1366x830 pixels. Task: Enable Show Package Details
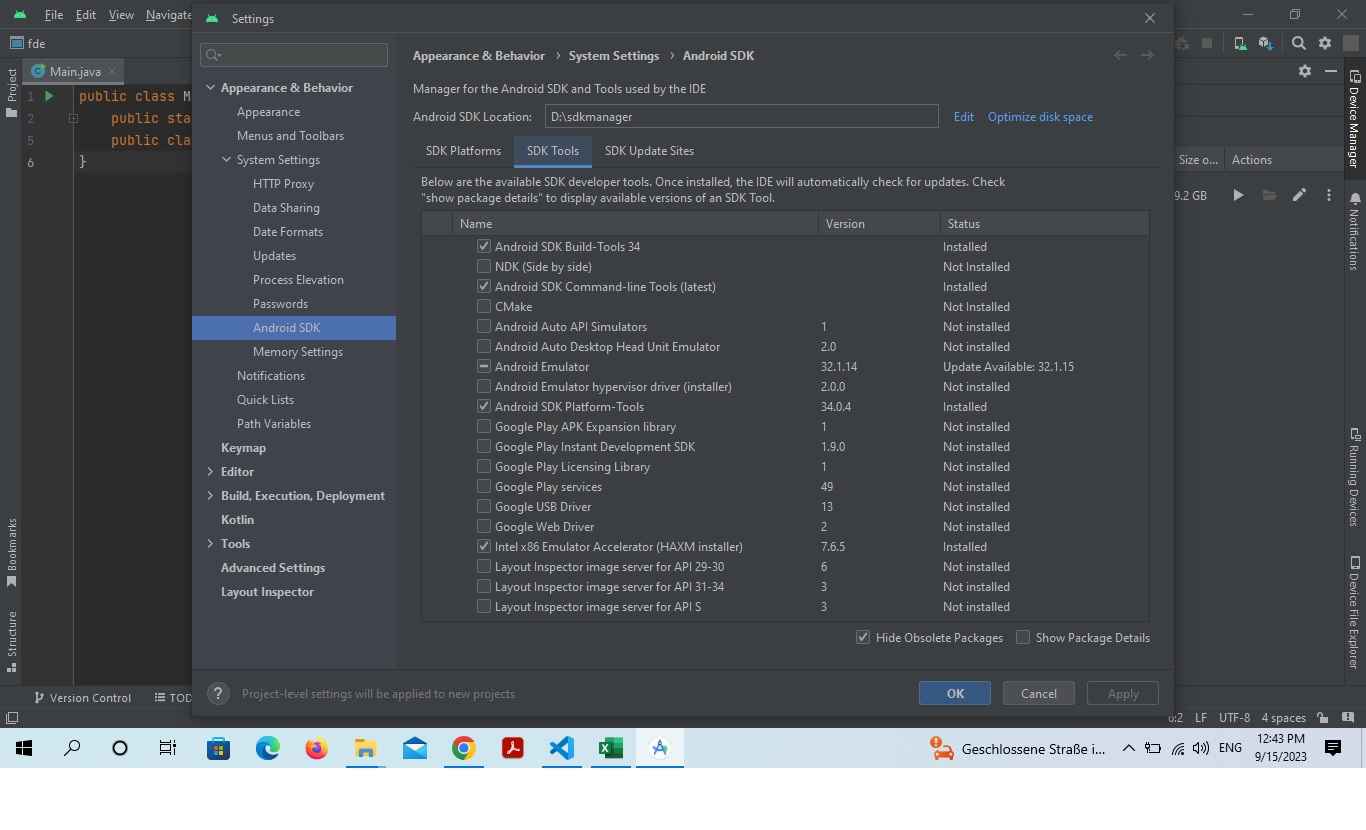tap(1023, 637)
